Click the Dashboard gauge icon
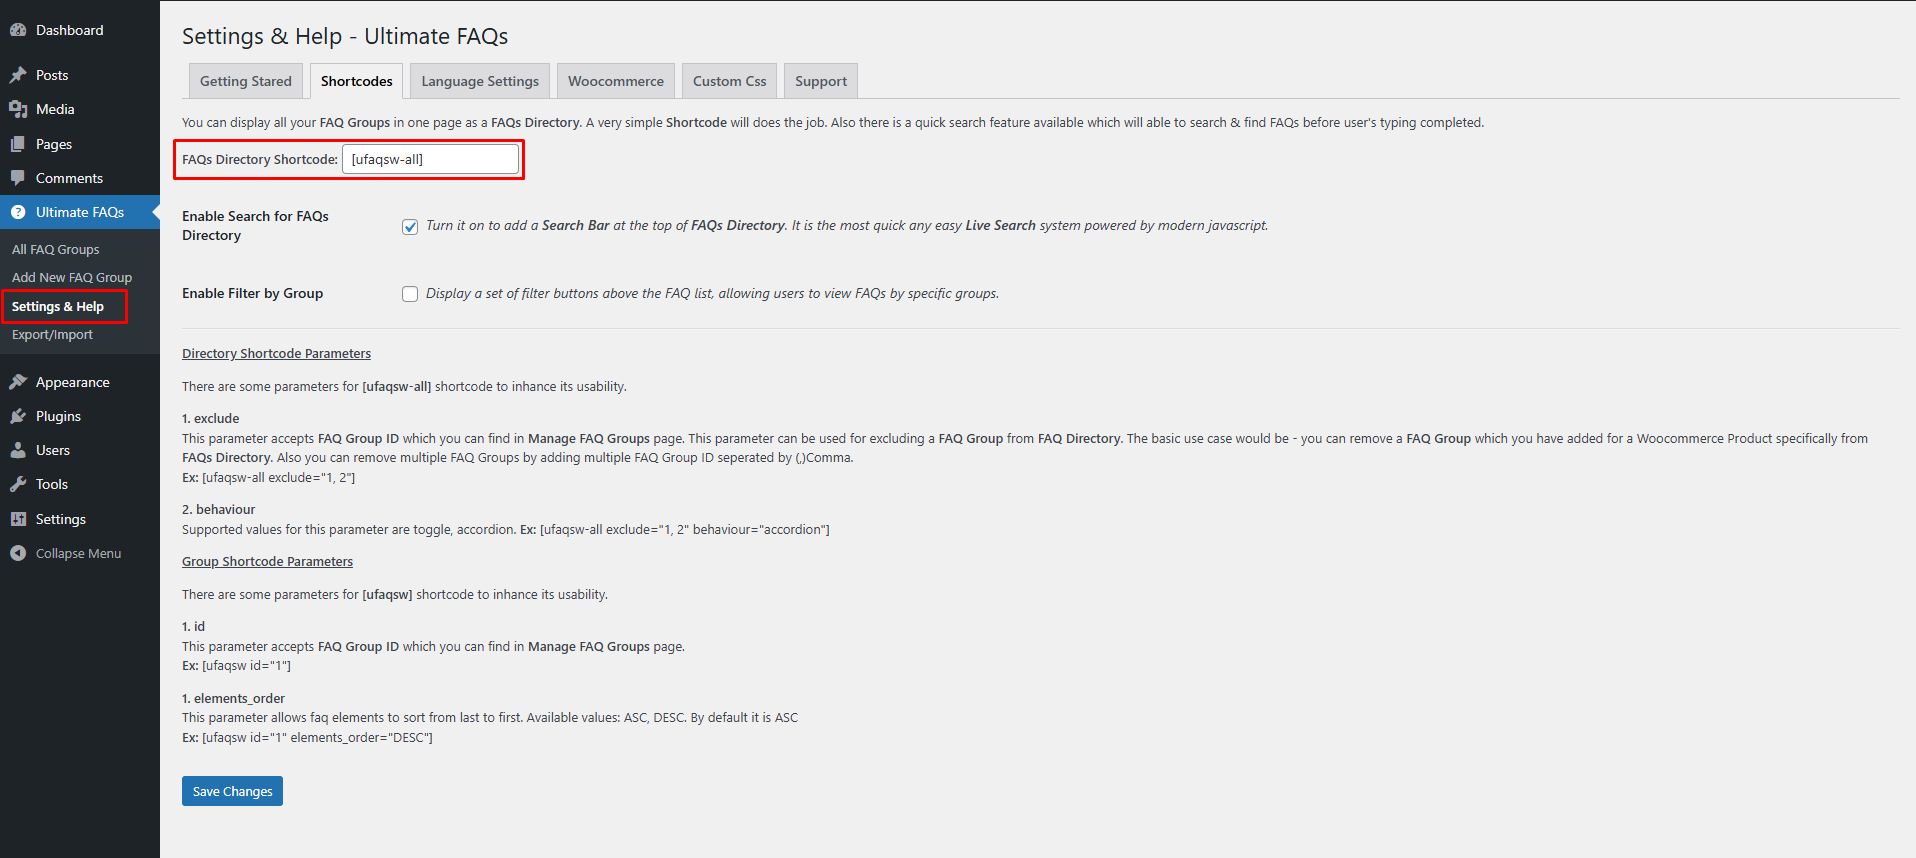The height and width of the screenshot is (858, 1916). click(18, 30)
